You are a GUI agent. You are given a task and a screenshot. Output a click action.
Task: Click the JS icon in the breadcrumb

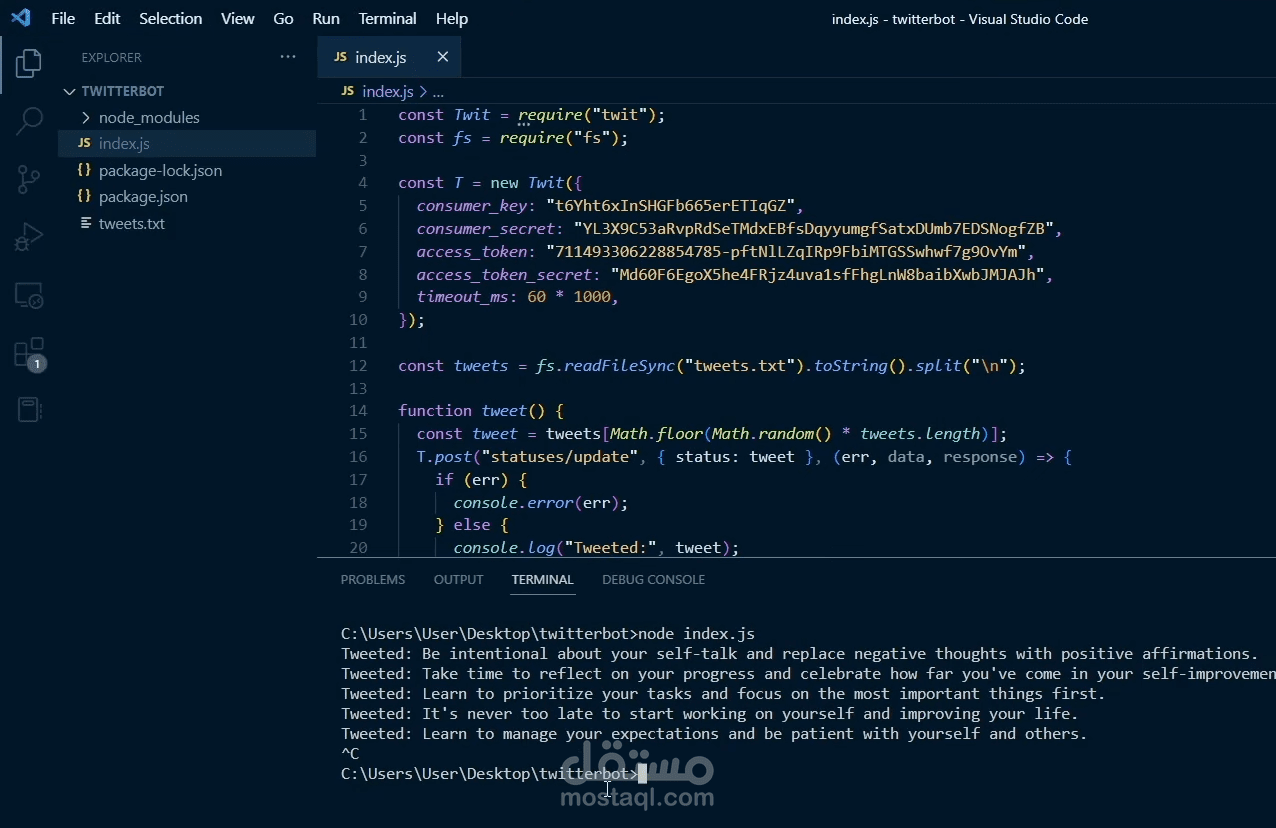coord(348,91)
